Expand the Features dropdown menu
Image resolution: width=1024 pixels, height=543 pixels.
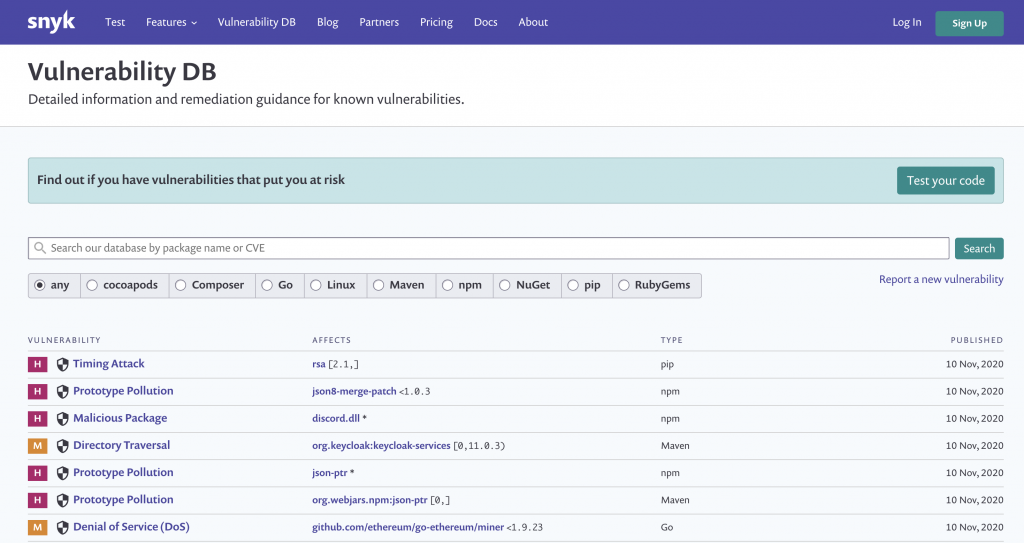click(x=171, y=22)
